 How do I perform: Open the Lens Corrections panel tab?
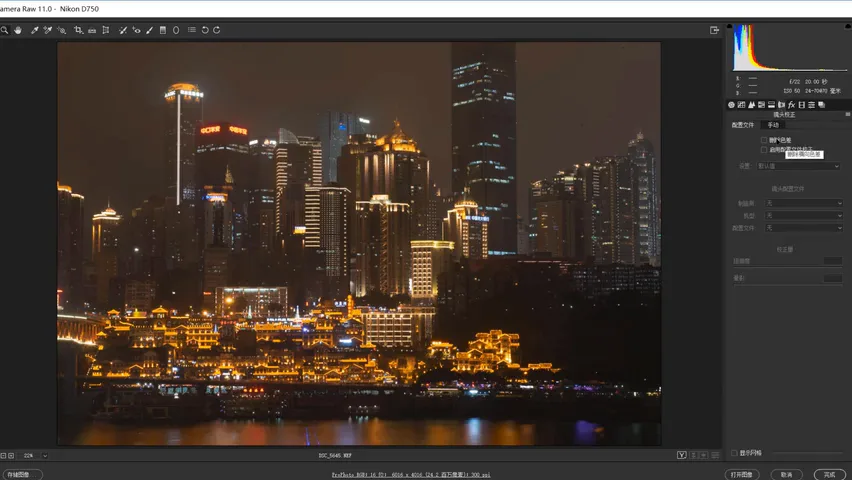point(781,105)
